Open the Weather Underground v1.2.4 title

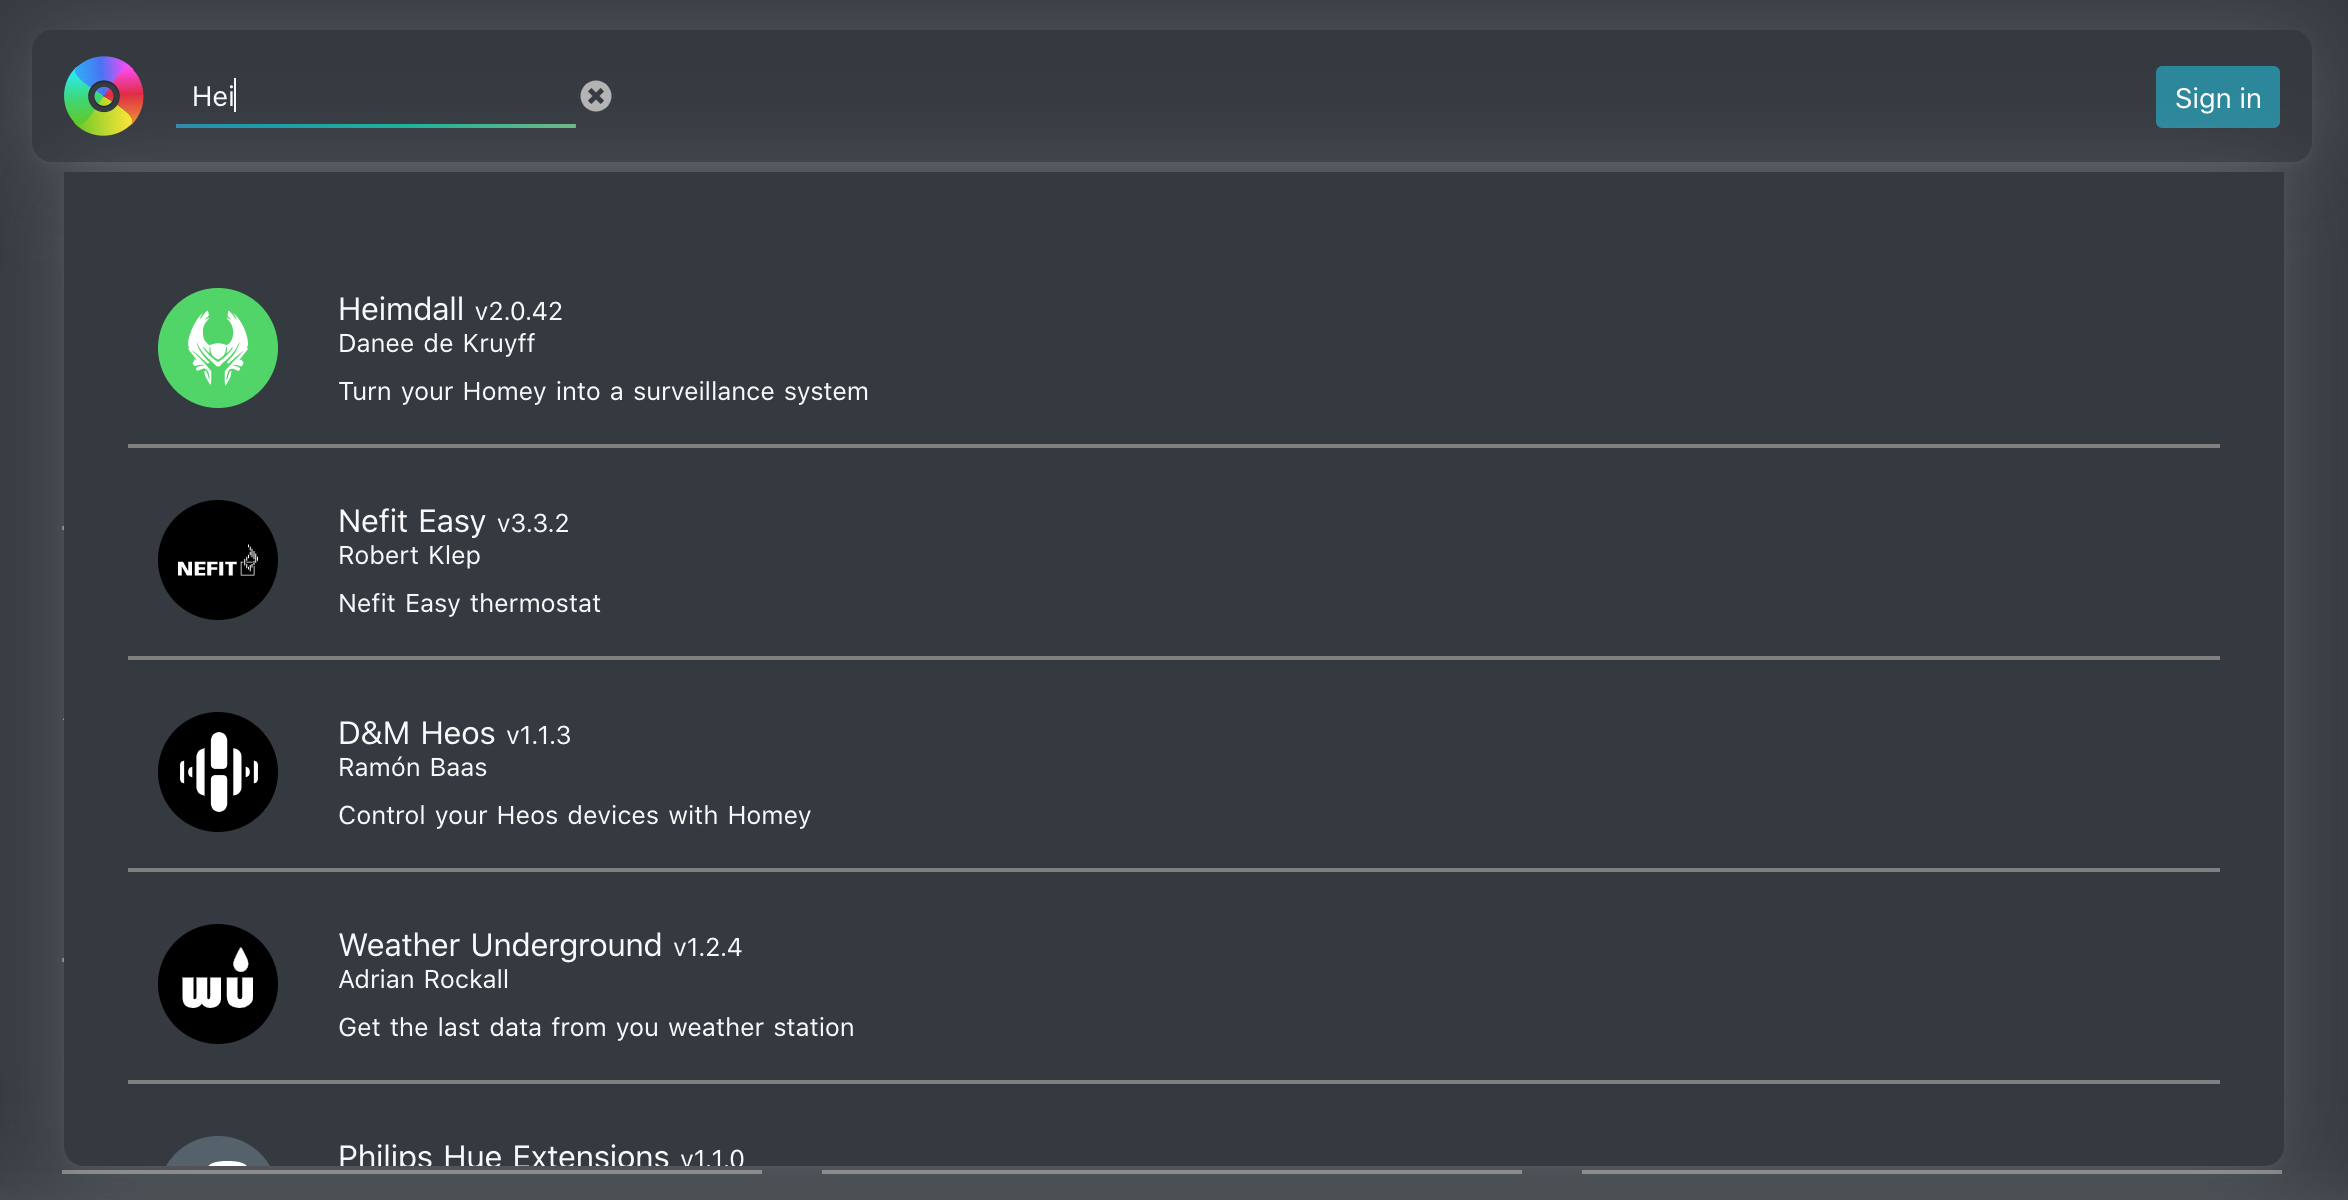click(540, 946)
